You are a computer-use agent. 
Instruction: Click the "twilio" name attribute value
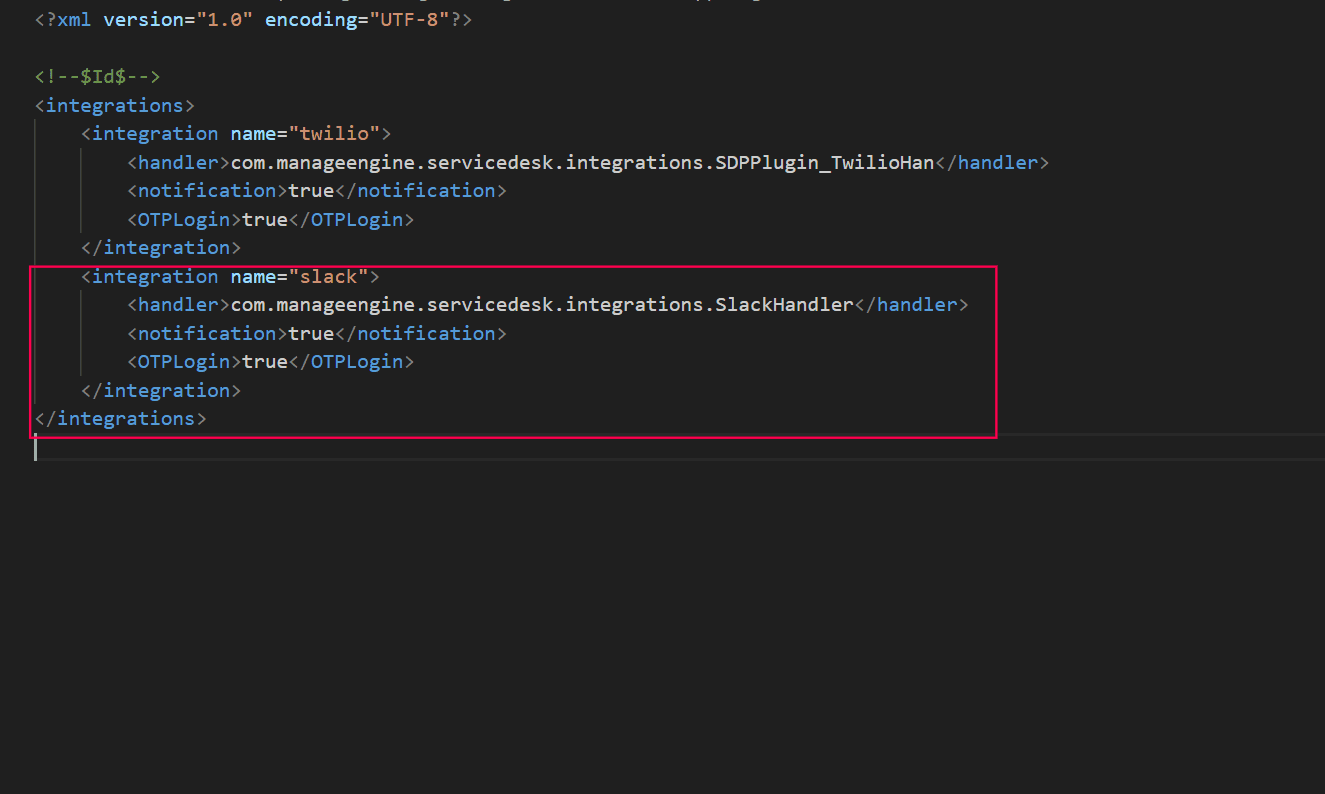[334, 133]
